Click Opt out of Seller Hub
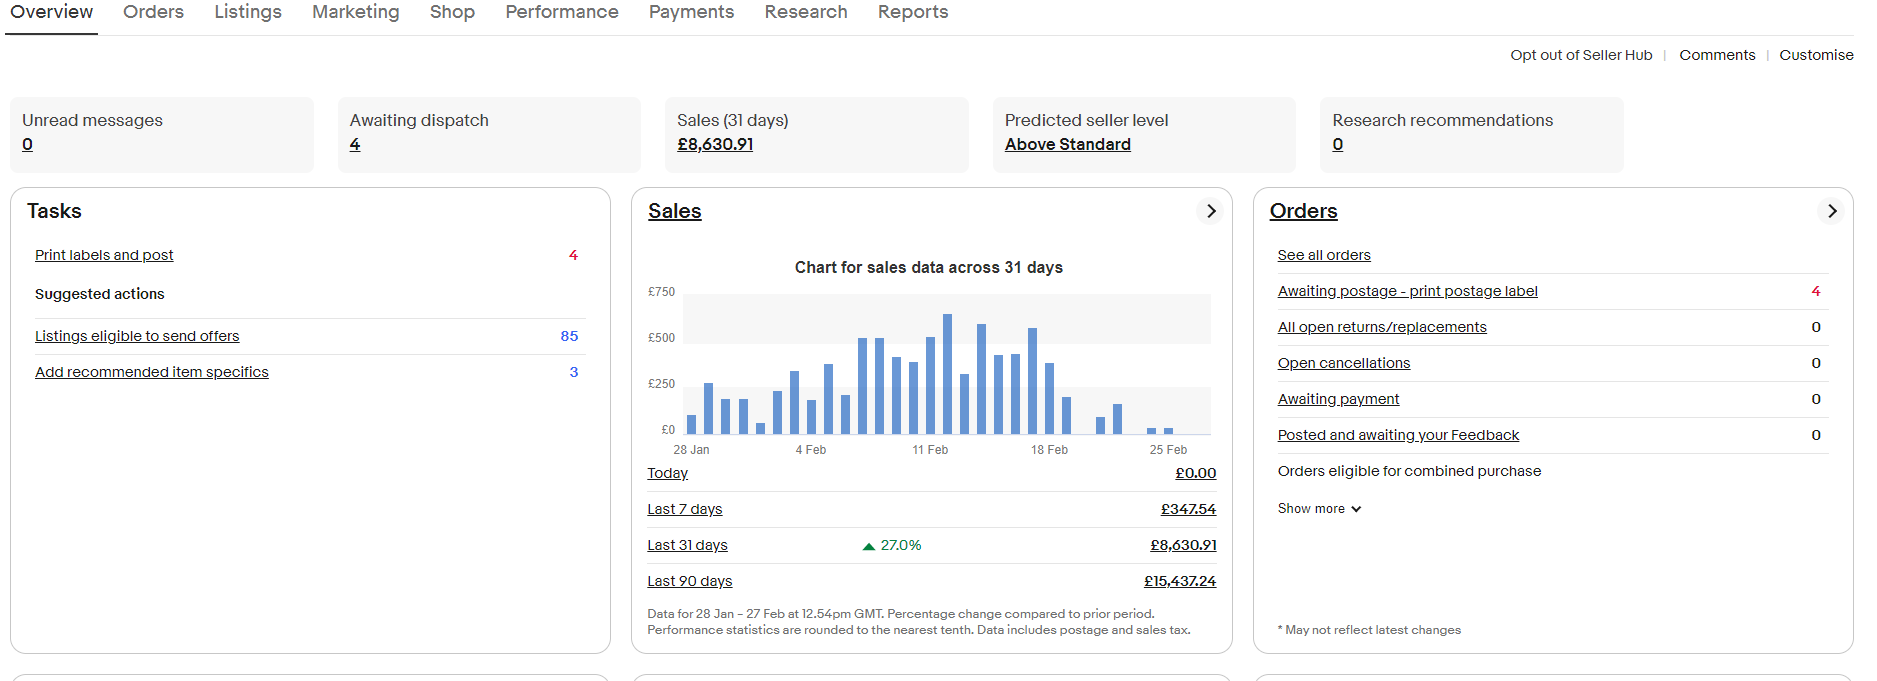 (x=1580, y=55)
